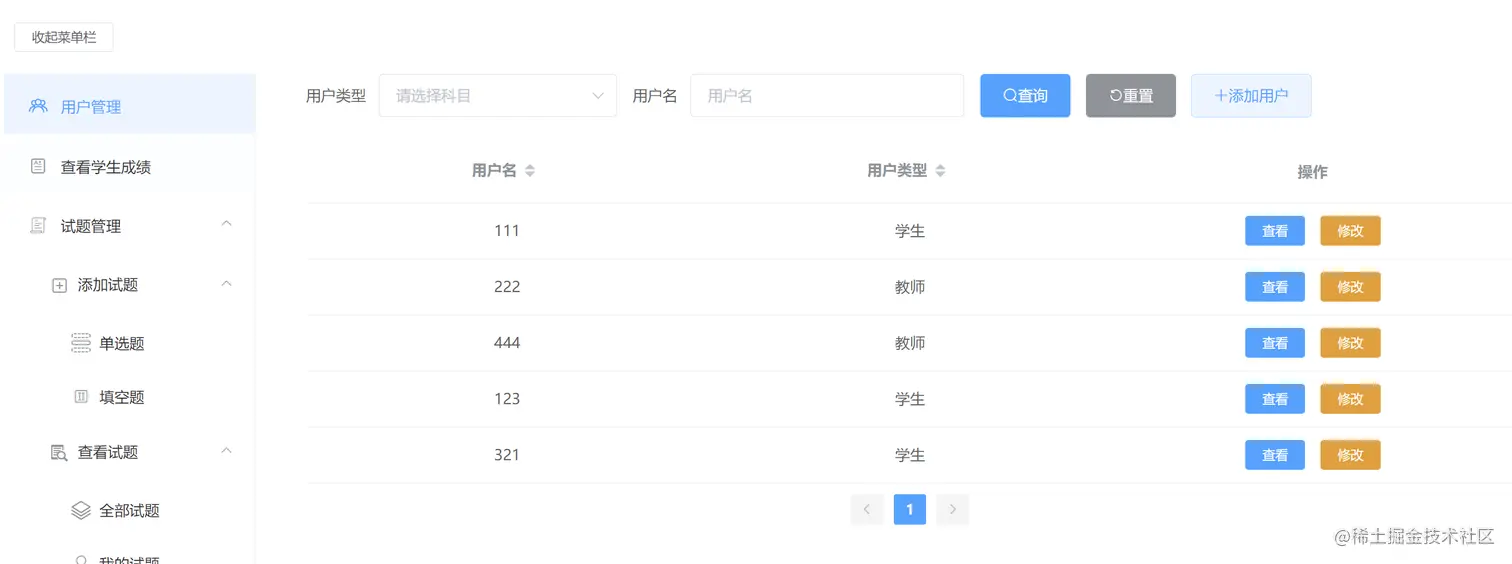
Task: Collapse the 试题管理 submenu chevron
Action: (227, 224)
